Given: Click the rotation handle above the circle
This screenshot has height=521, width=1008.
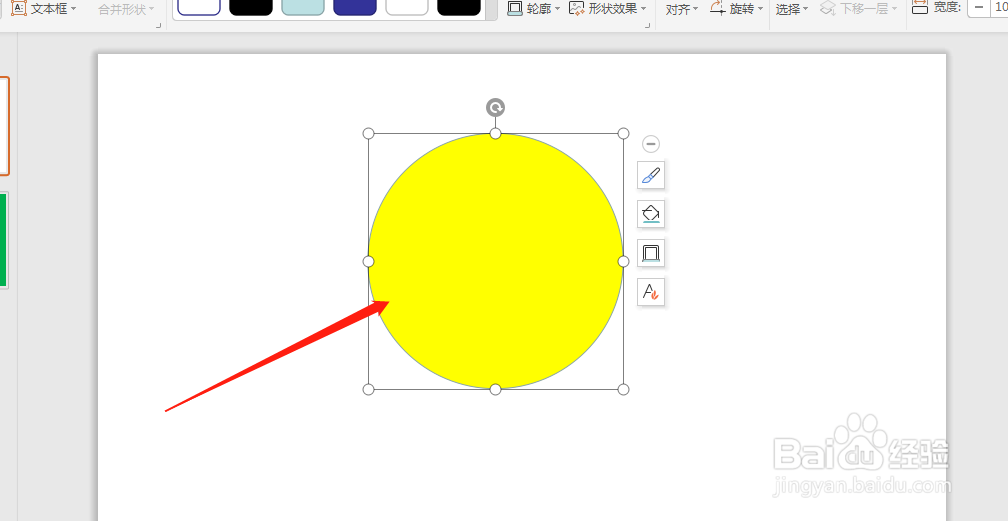Looking at the screenshot, I should [x=495, y=107].
